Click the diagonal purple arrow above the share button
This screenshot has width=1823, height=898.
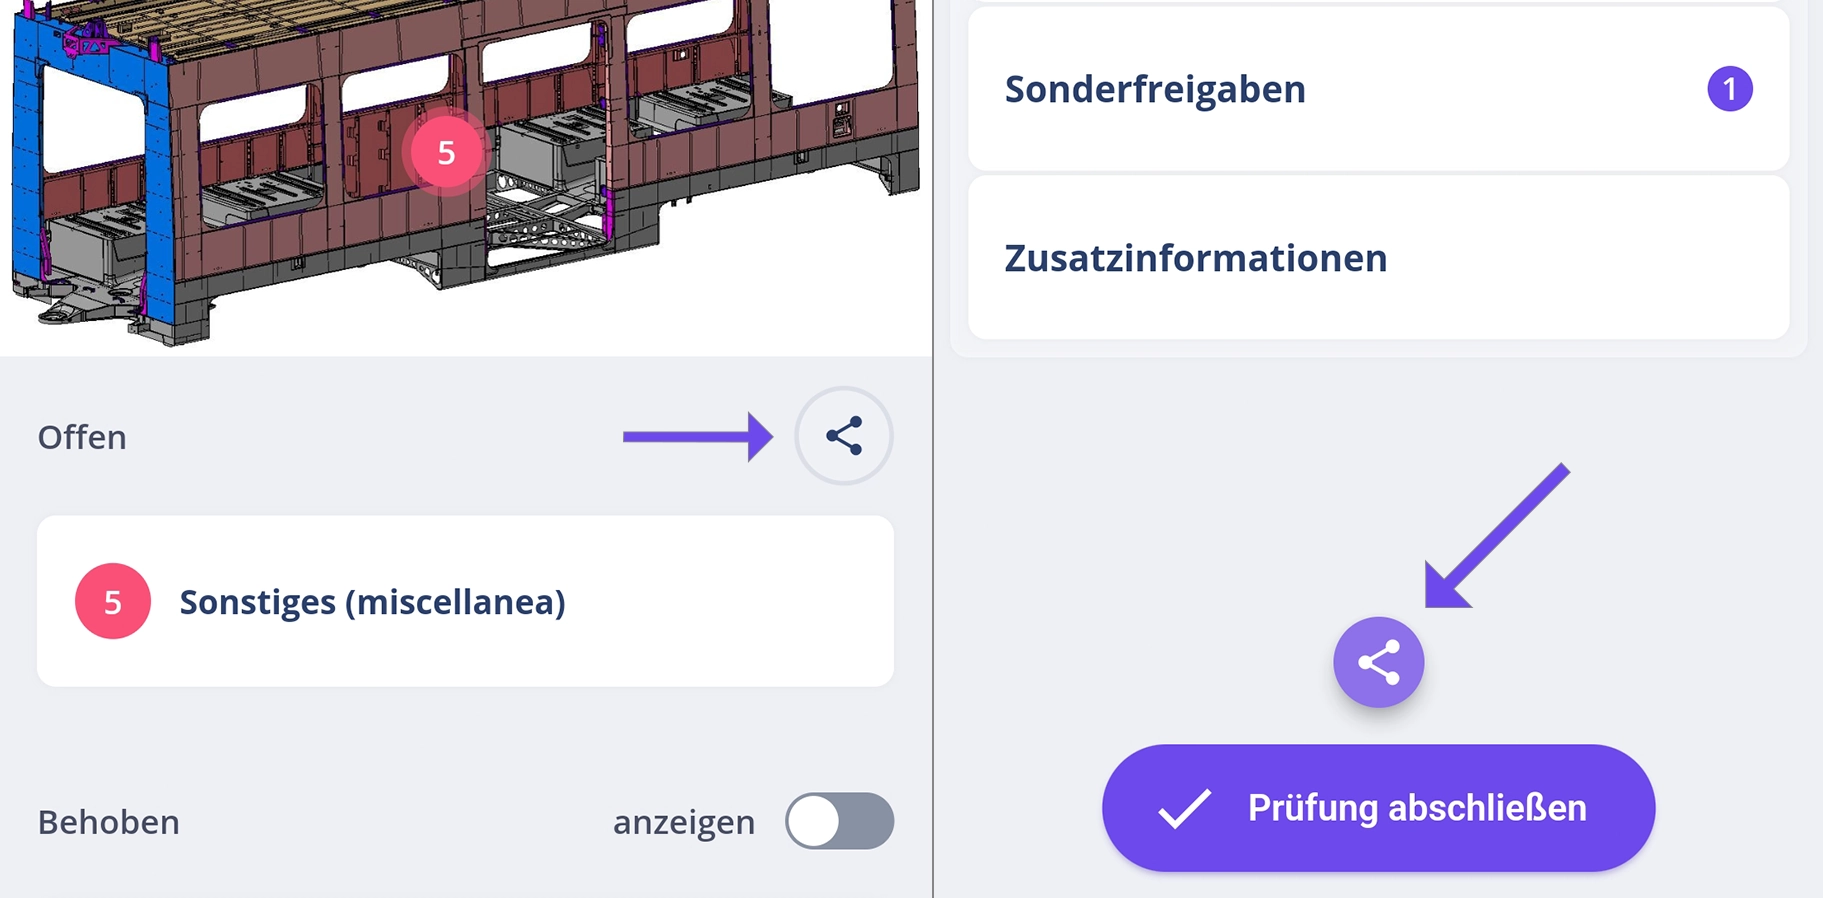pos(1496,537)
